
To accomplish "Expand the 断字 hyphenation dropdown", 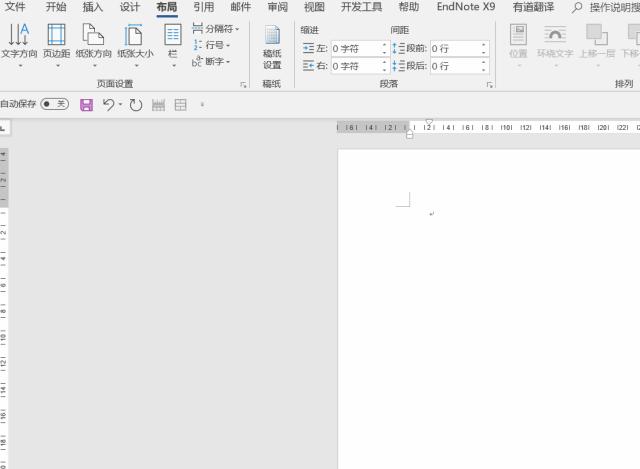I will tap(214, 61).
